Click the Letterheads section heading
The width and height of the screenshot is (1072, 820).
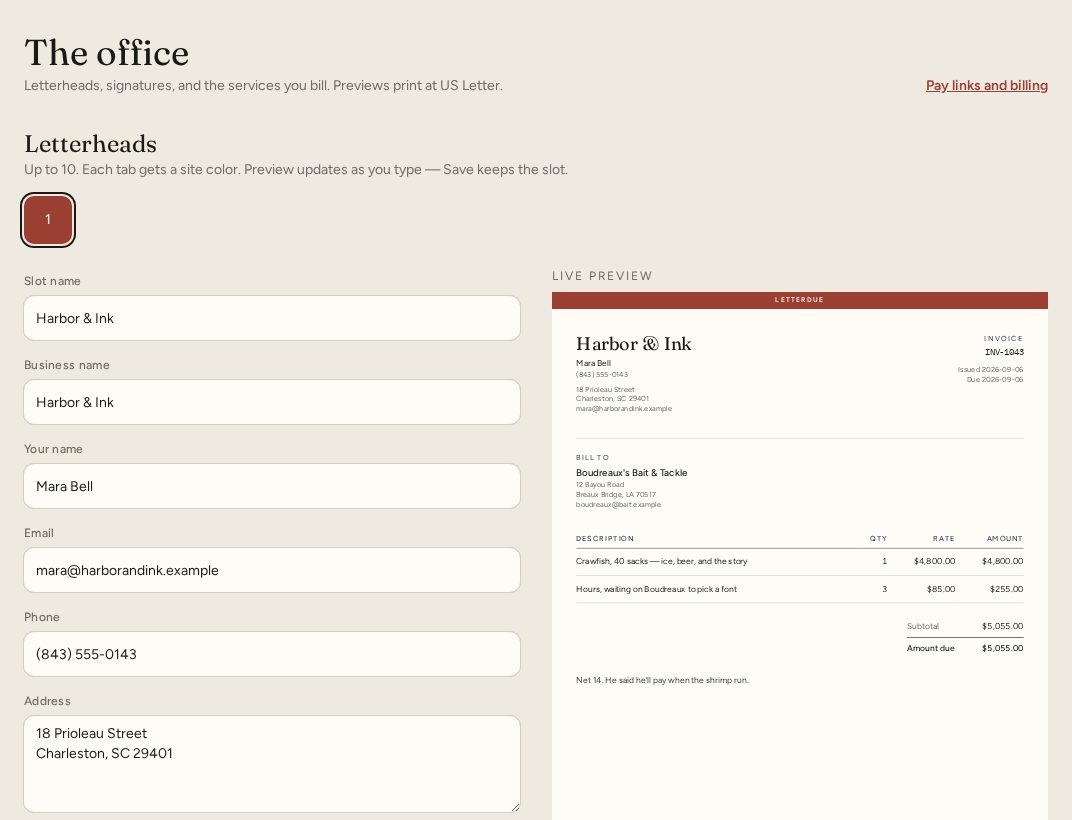click(90, 144)
